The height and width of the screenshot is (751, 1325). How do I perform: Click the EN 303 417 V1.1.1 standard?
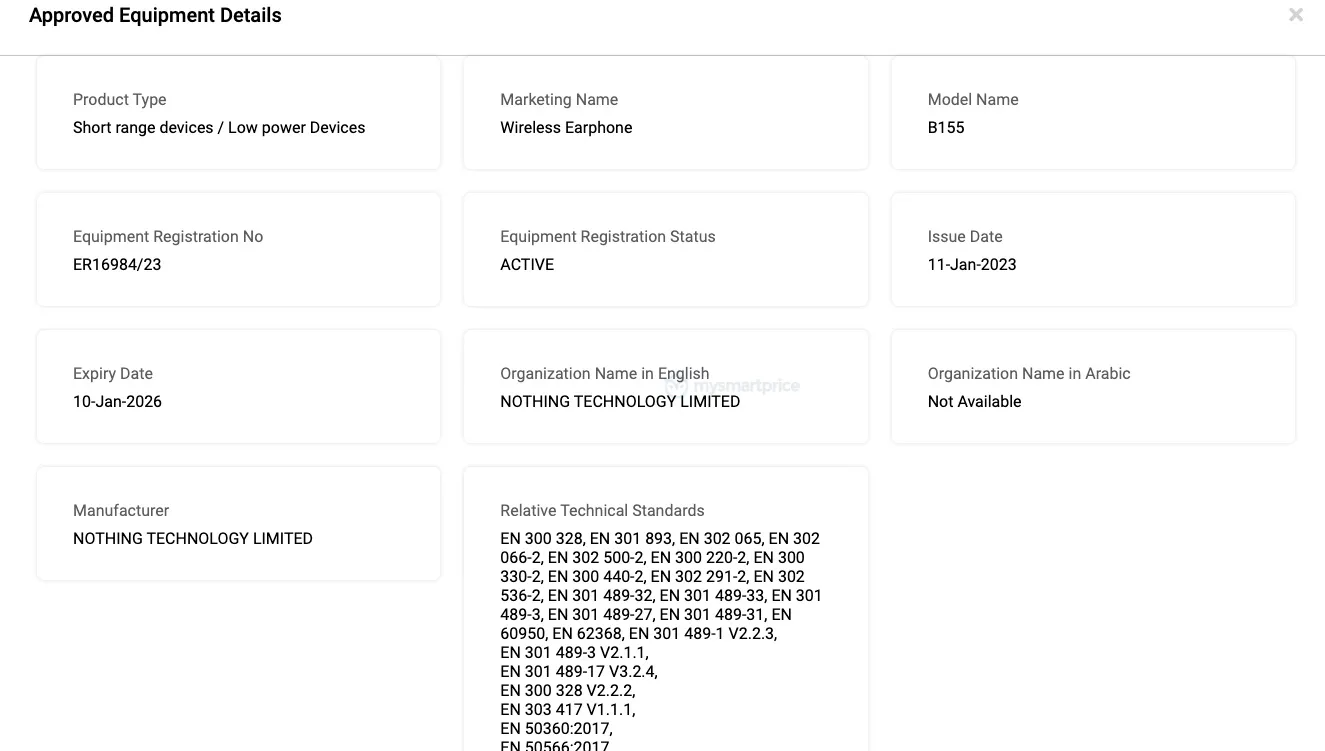tap(567, 709)
